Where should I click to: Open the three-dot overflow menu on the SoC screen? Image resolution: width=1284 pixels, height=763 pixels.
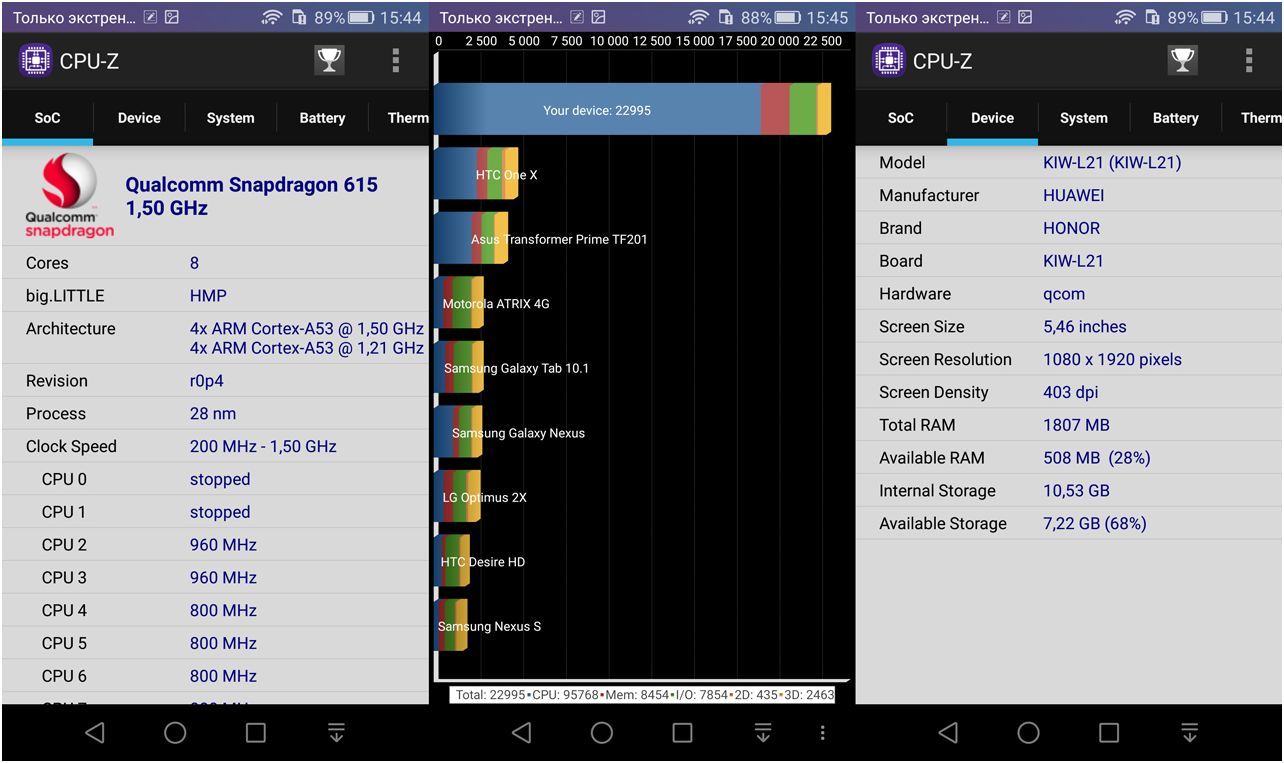click(x=396, y=61)
